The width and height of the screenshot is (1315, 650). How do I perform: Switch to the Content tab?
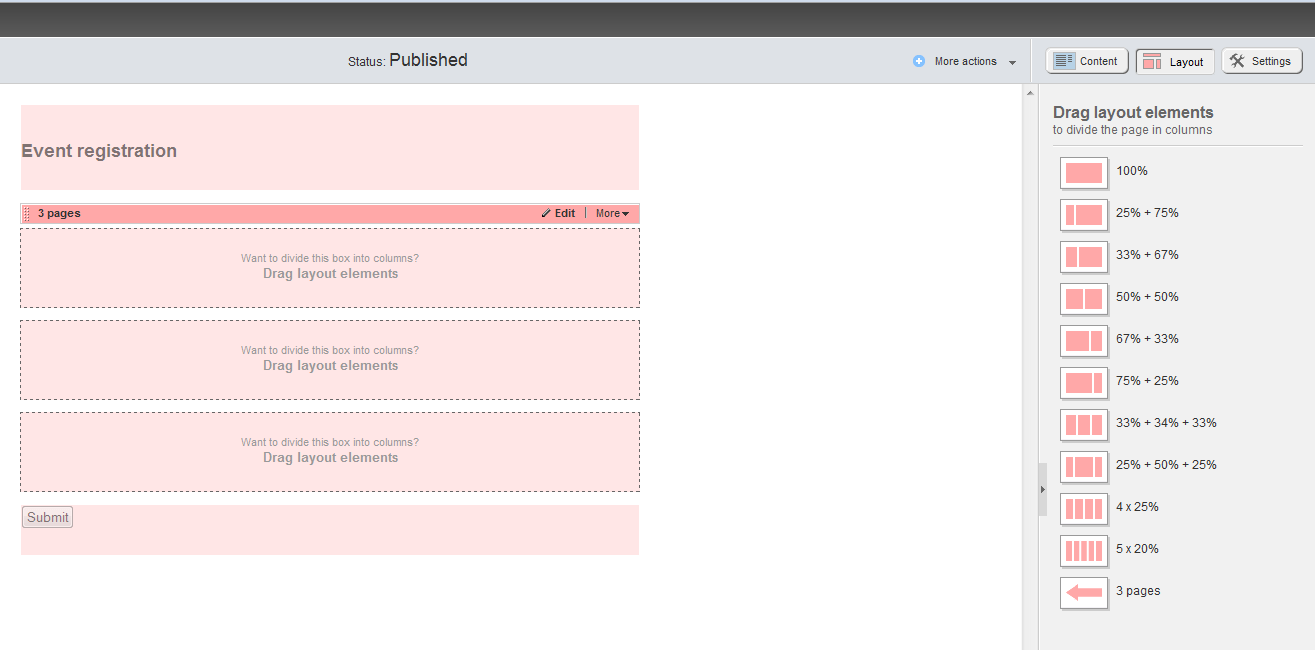click(1087, 62)
